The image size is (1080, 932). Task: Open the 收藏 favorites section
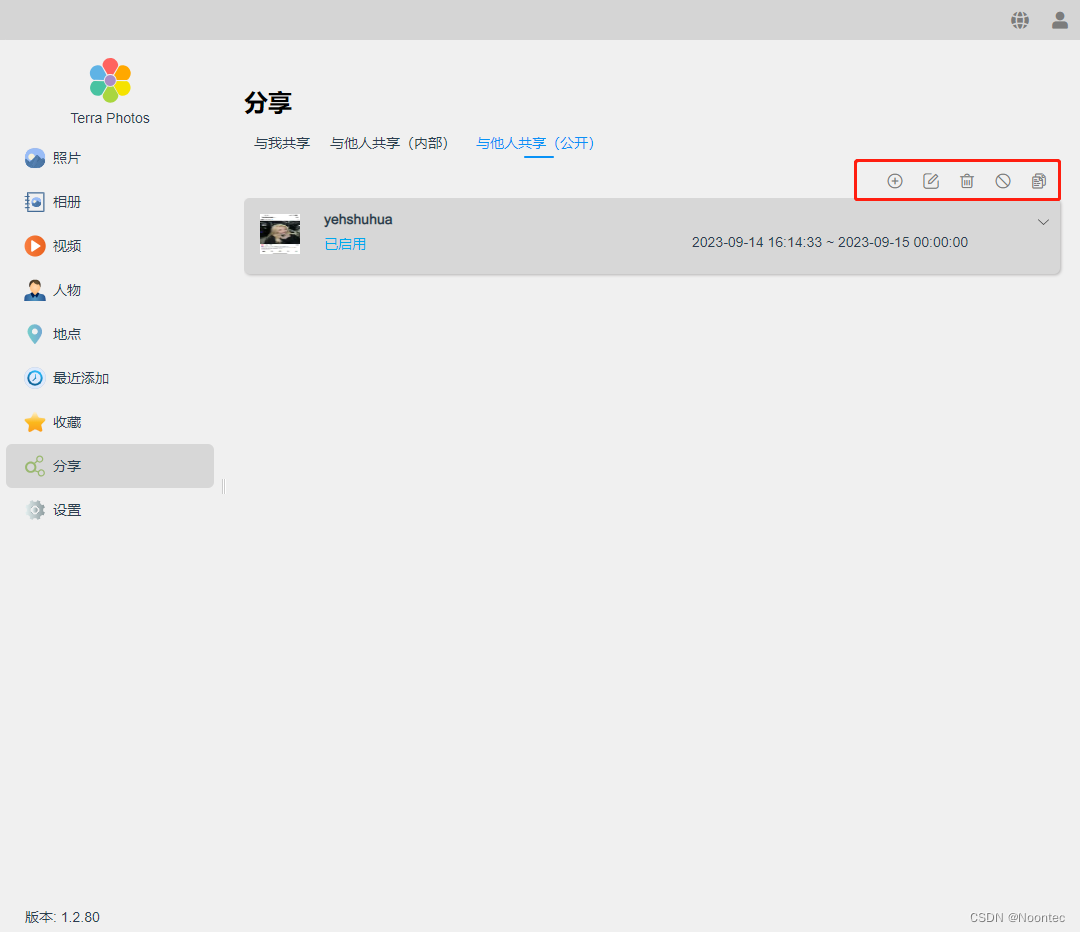point(67,421)
